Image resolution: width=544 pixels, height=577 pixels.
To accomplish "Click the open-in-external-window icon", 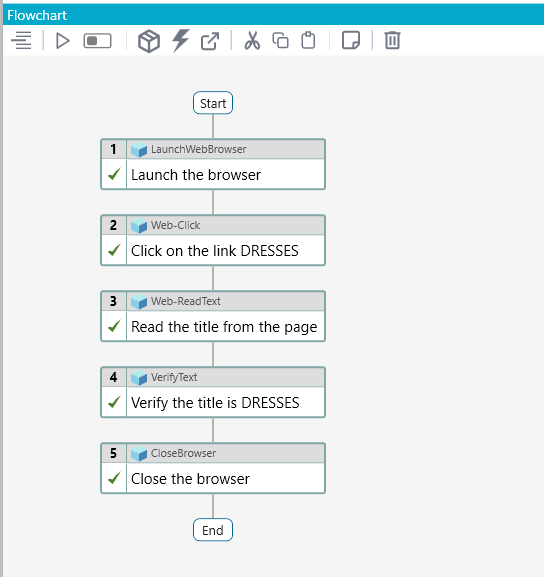I will pos(210,41).
